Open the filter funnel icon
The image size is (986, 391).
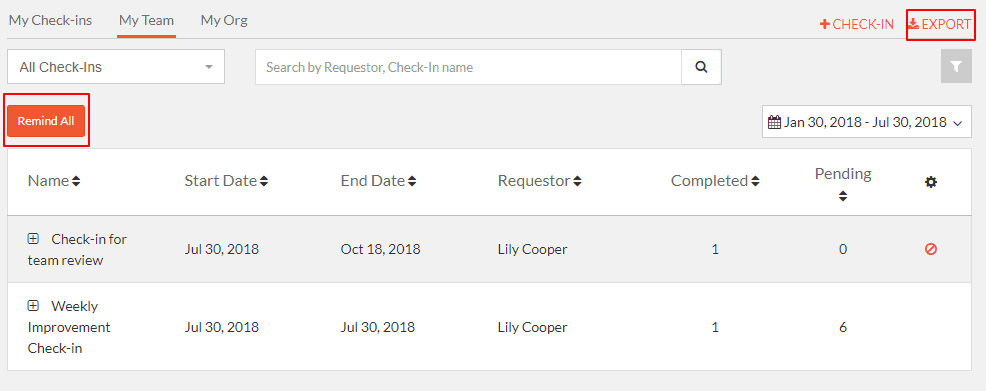click(x=956, y=67)
